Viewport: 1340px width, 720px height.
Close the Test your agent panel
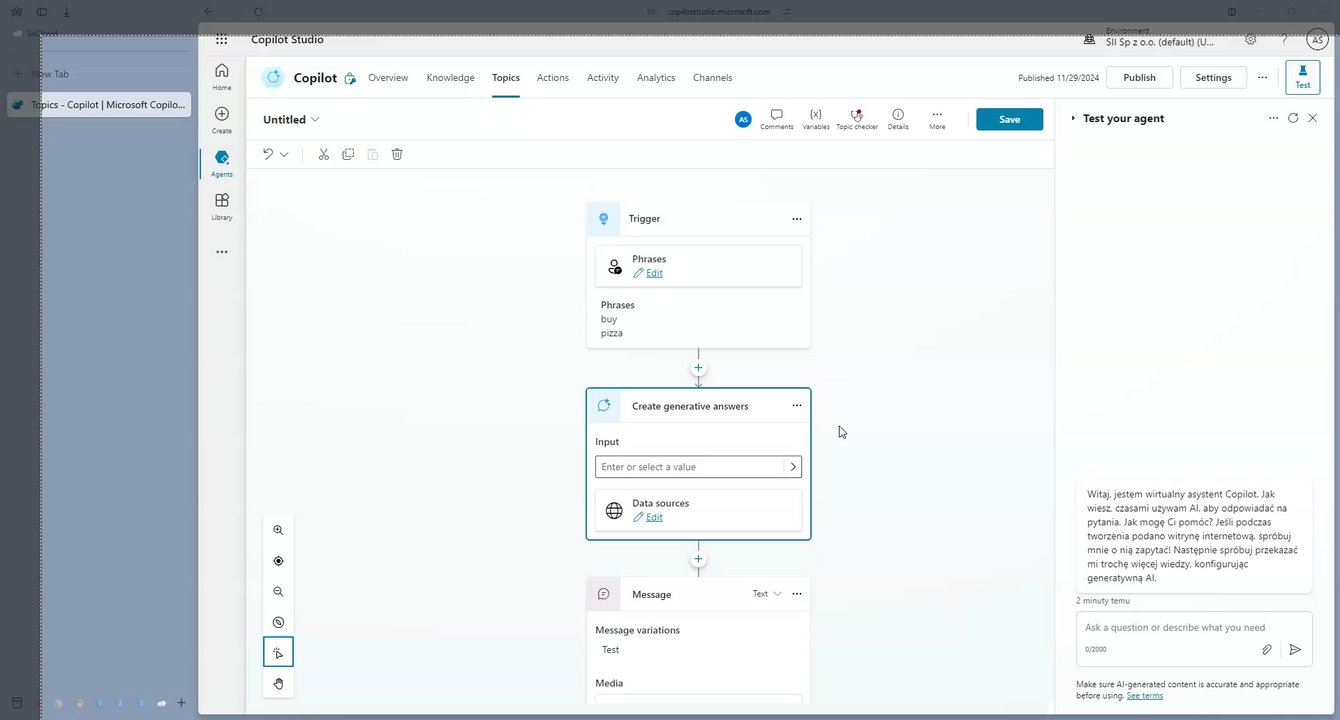point(1313,118)
